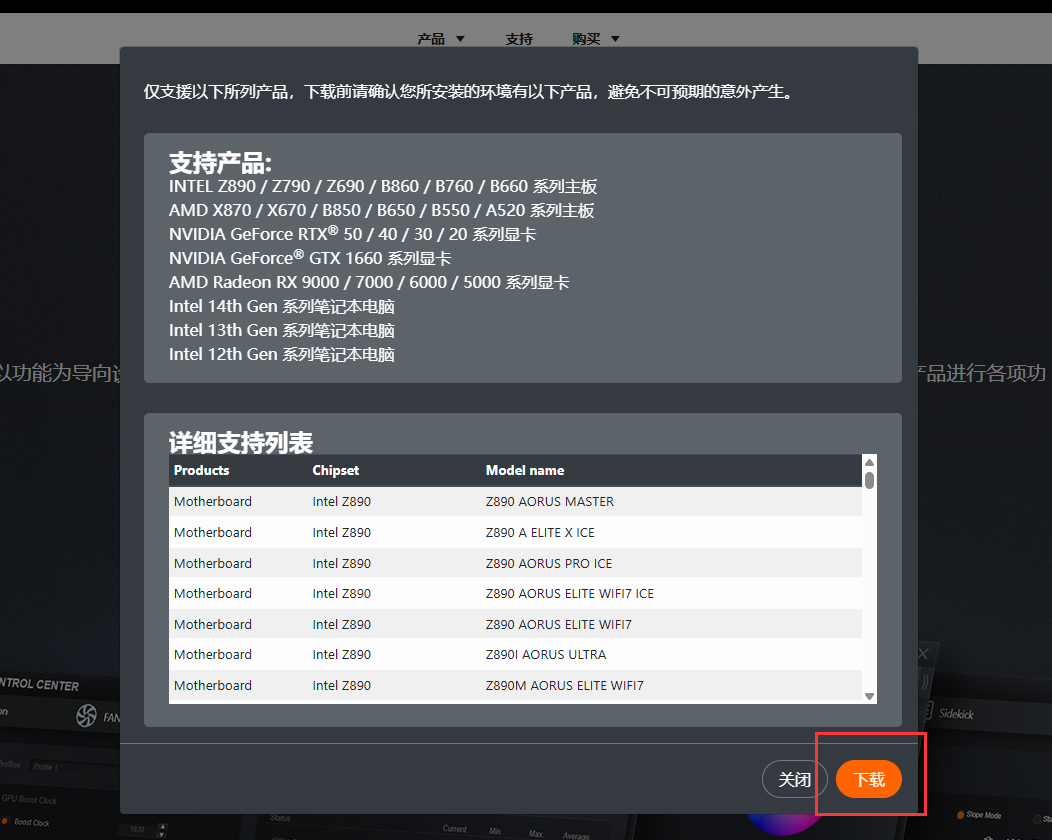This screenshot has width=1052, height=840.
Task: Expand the 购买 buy dropdown menu
Action: pyautogui.click(x=596, y=39)
